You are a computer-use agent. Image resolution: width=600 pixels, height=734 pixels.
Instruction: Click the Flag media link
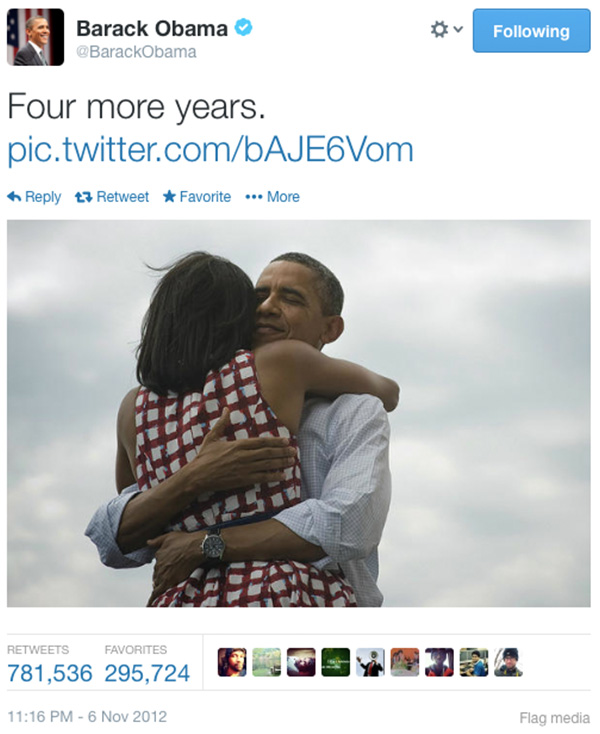555,717
